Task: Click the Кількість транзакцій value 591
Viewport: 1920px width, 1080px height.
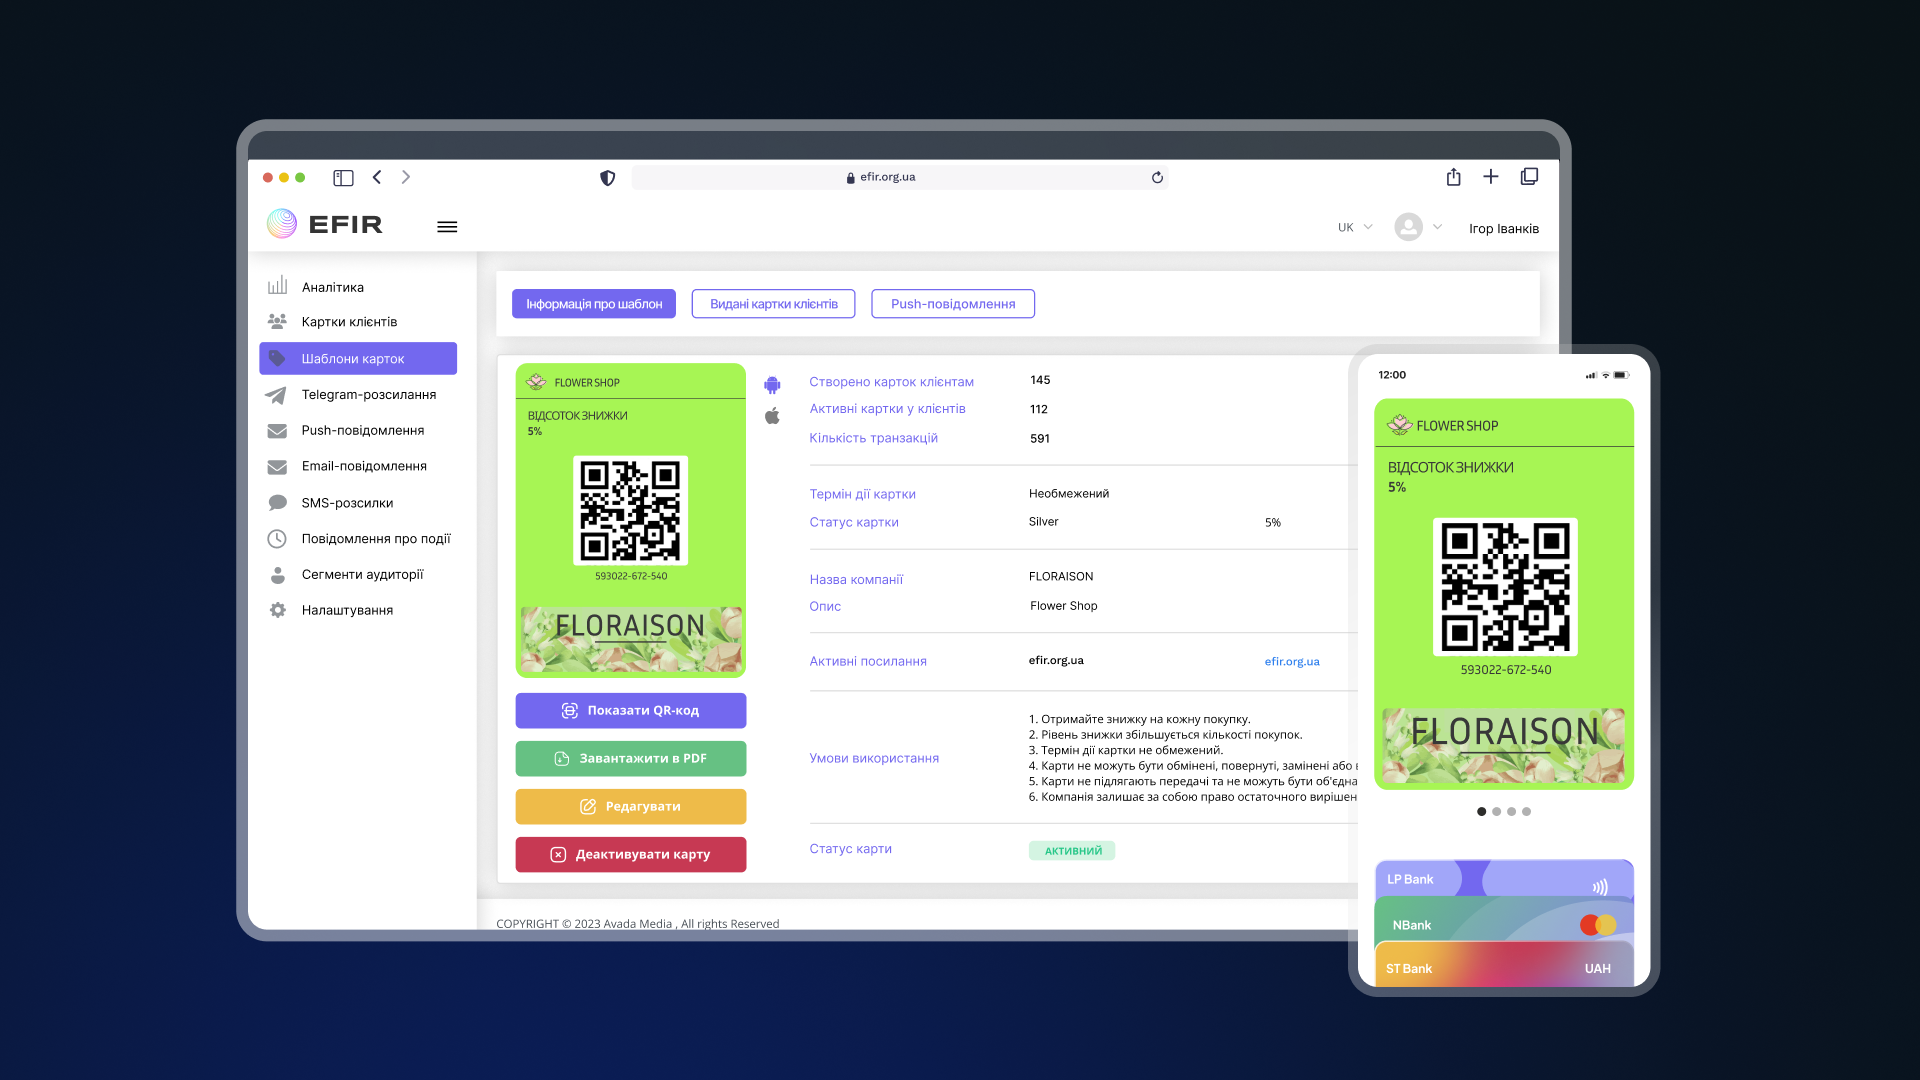Action: pos(1040,439)
